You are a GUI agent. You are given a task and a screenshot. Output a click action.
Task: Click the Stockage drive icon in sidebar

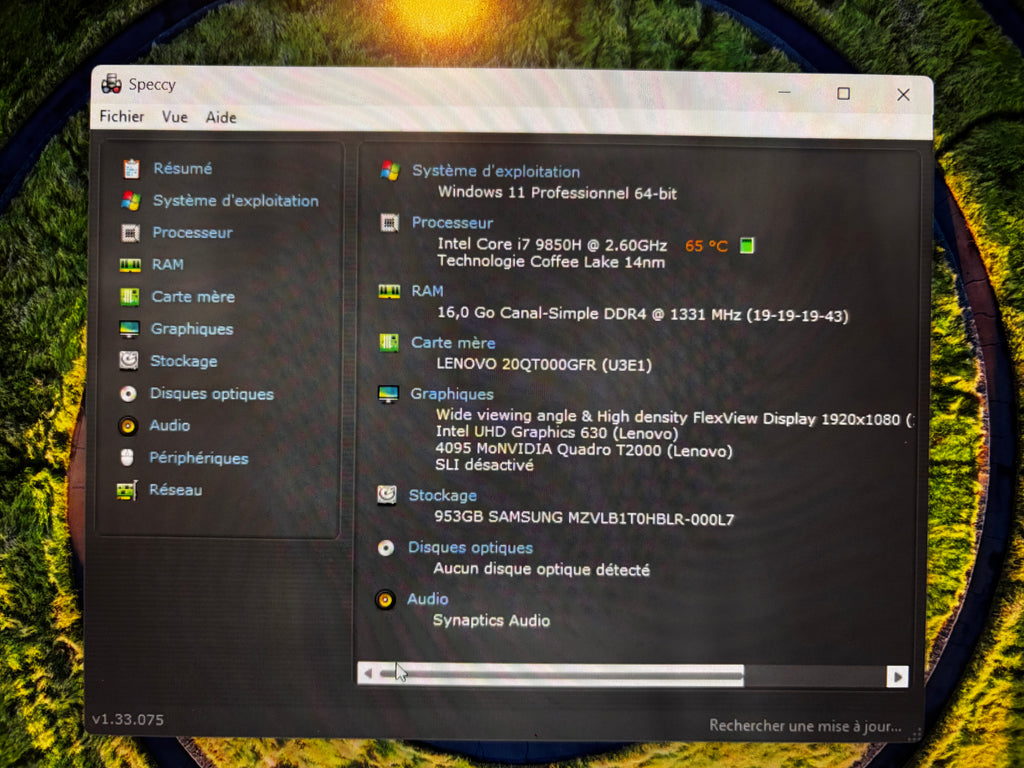[x=129, y=360]
